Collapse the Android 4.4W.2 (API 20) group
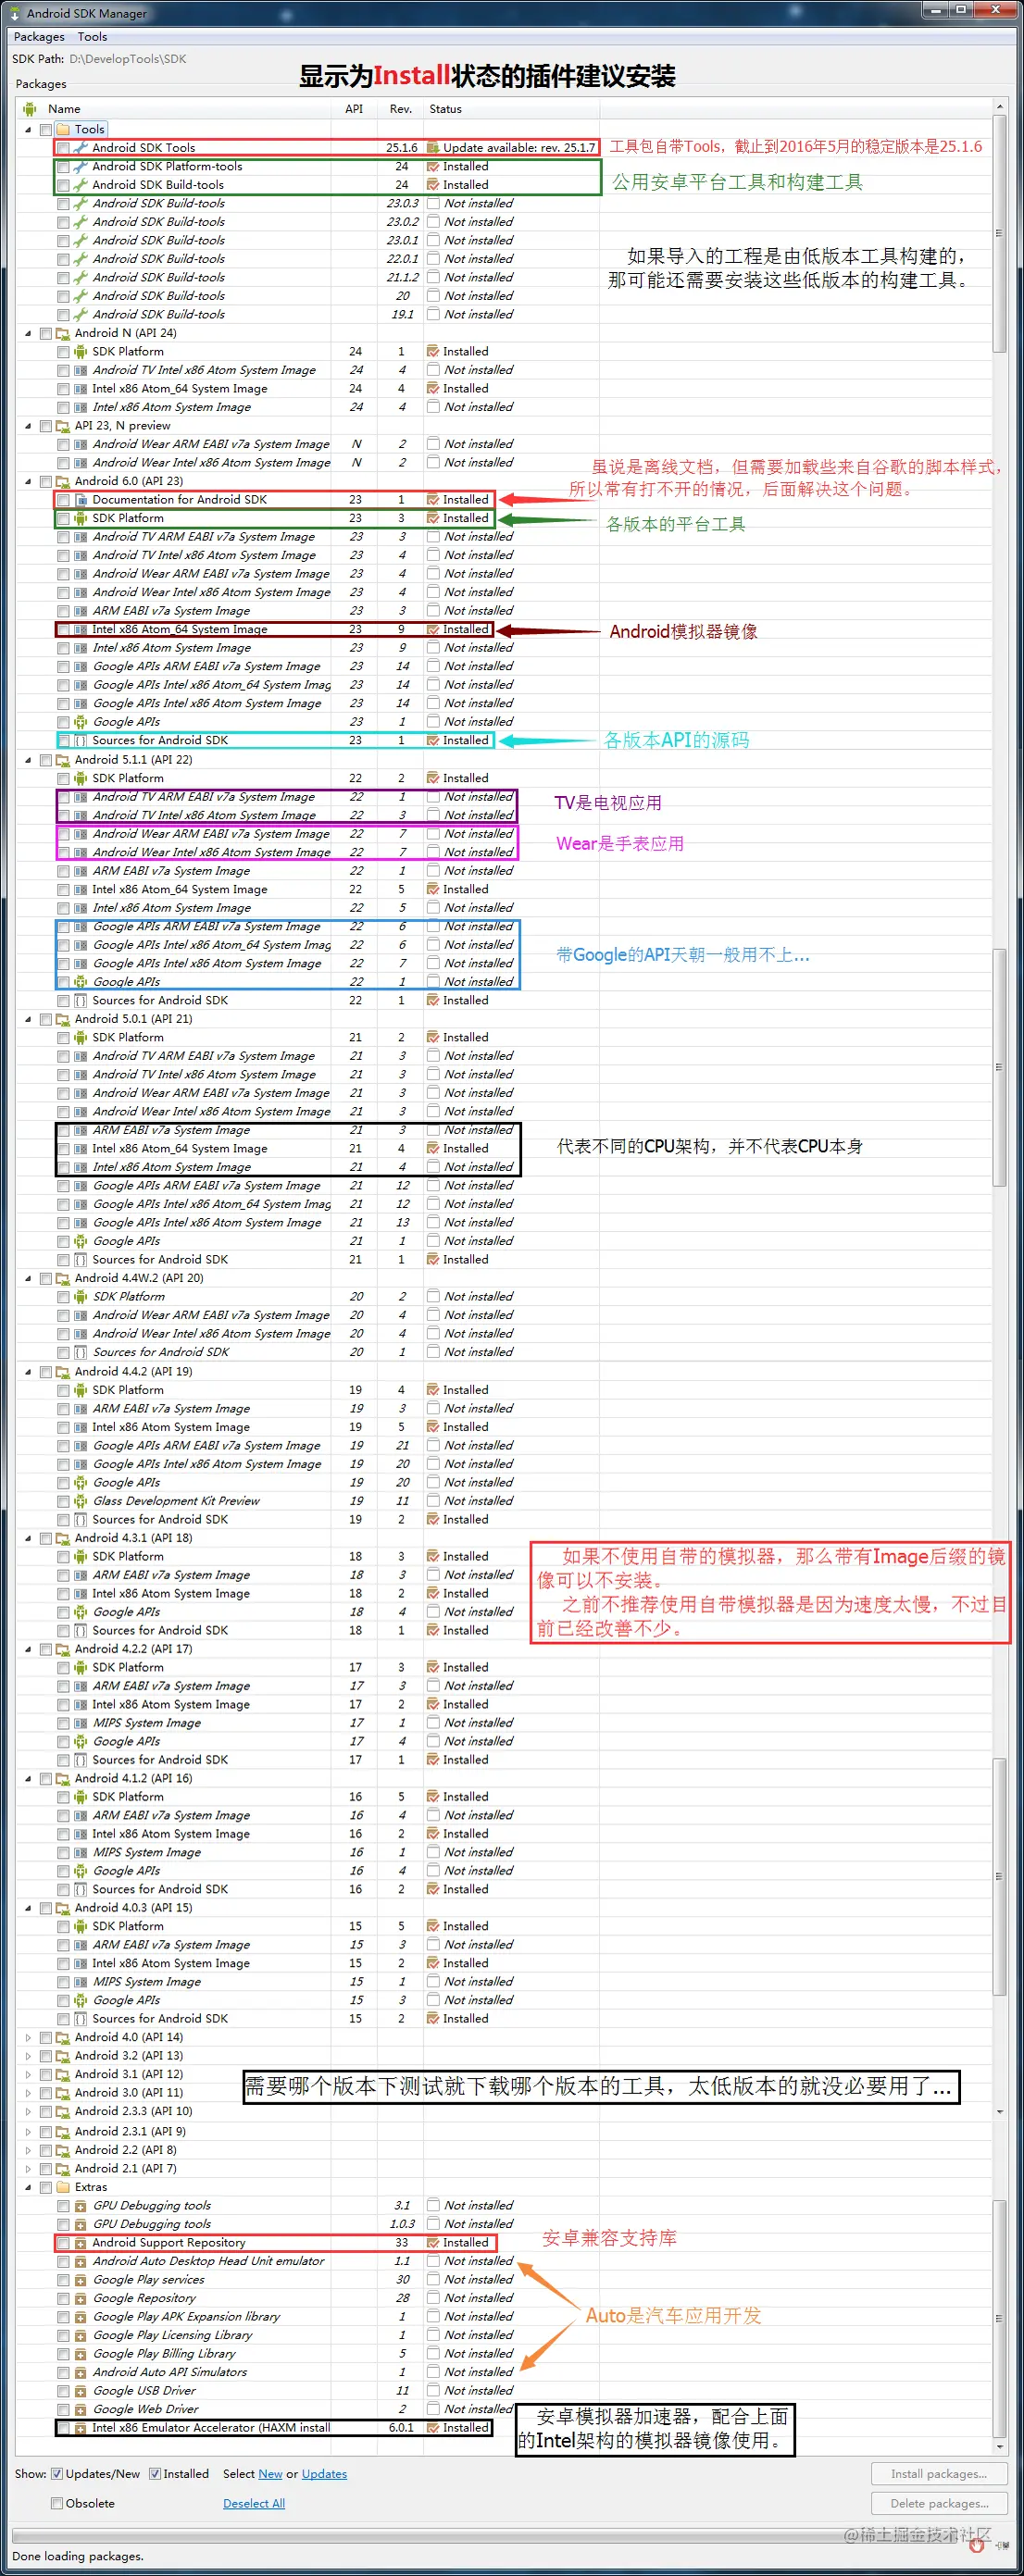Viewport: 1024px width, 2576px height. pos(28,1279)
